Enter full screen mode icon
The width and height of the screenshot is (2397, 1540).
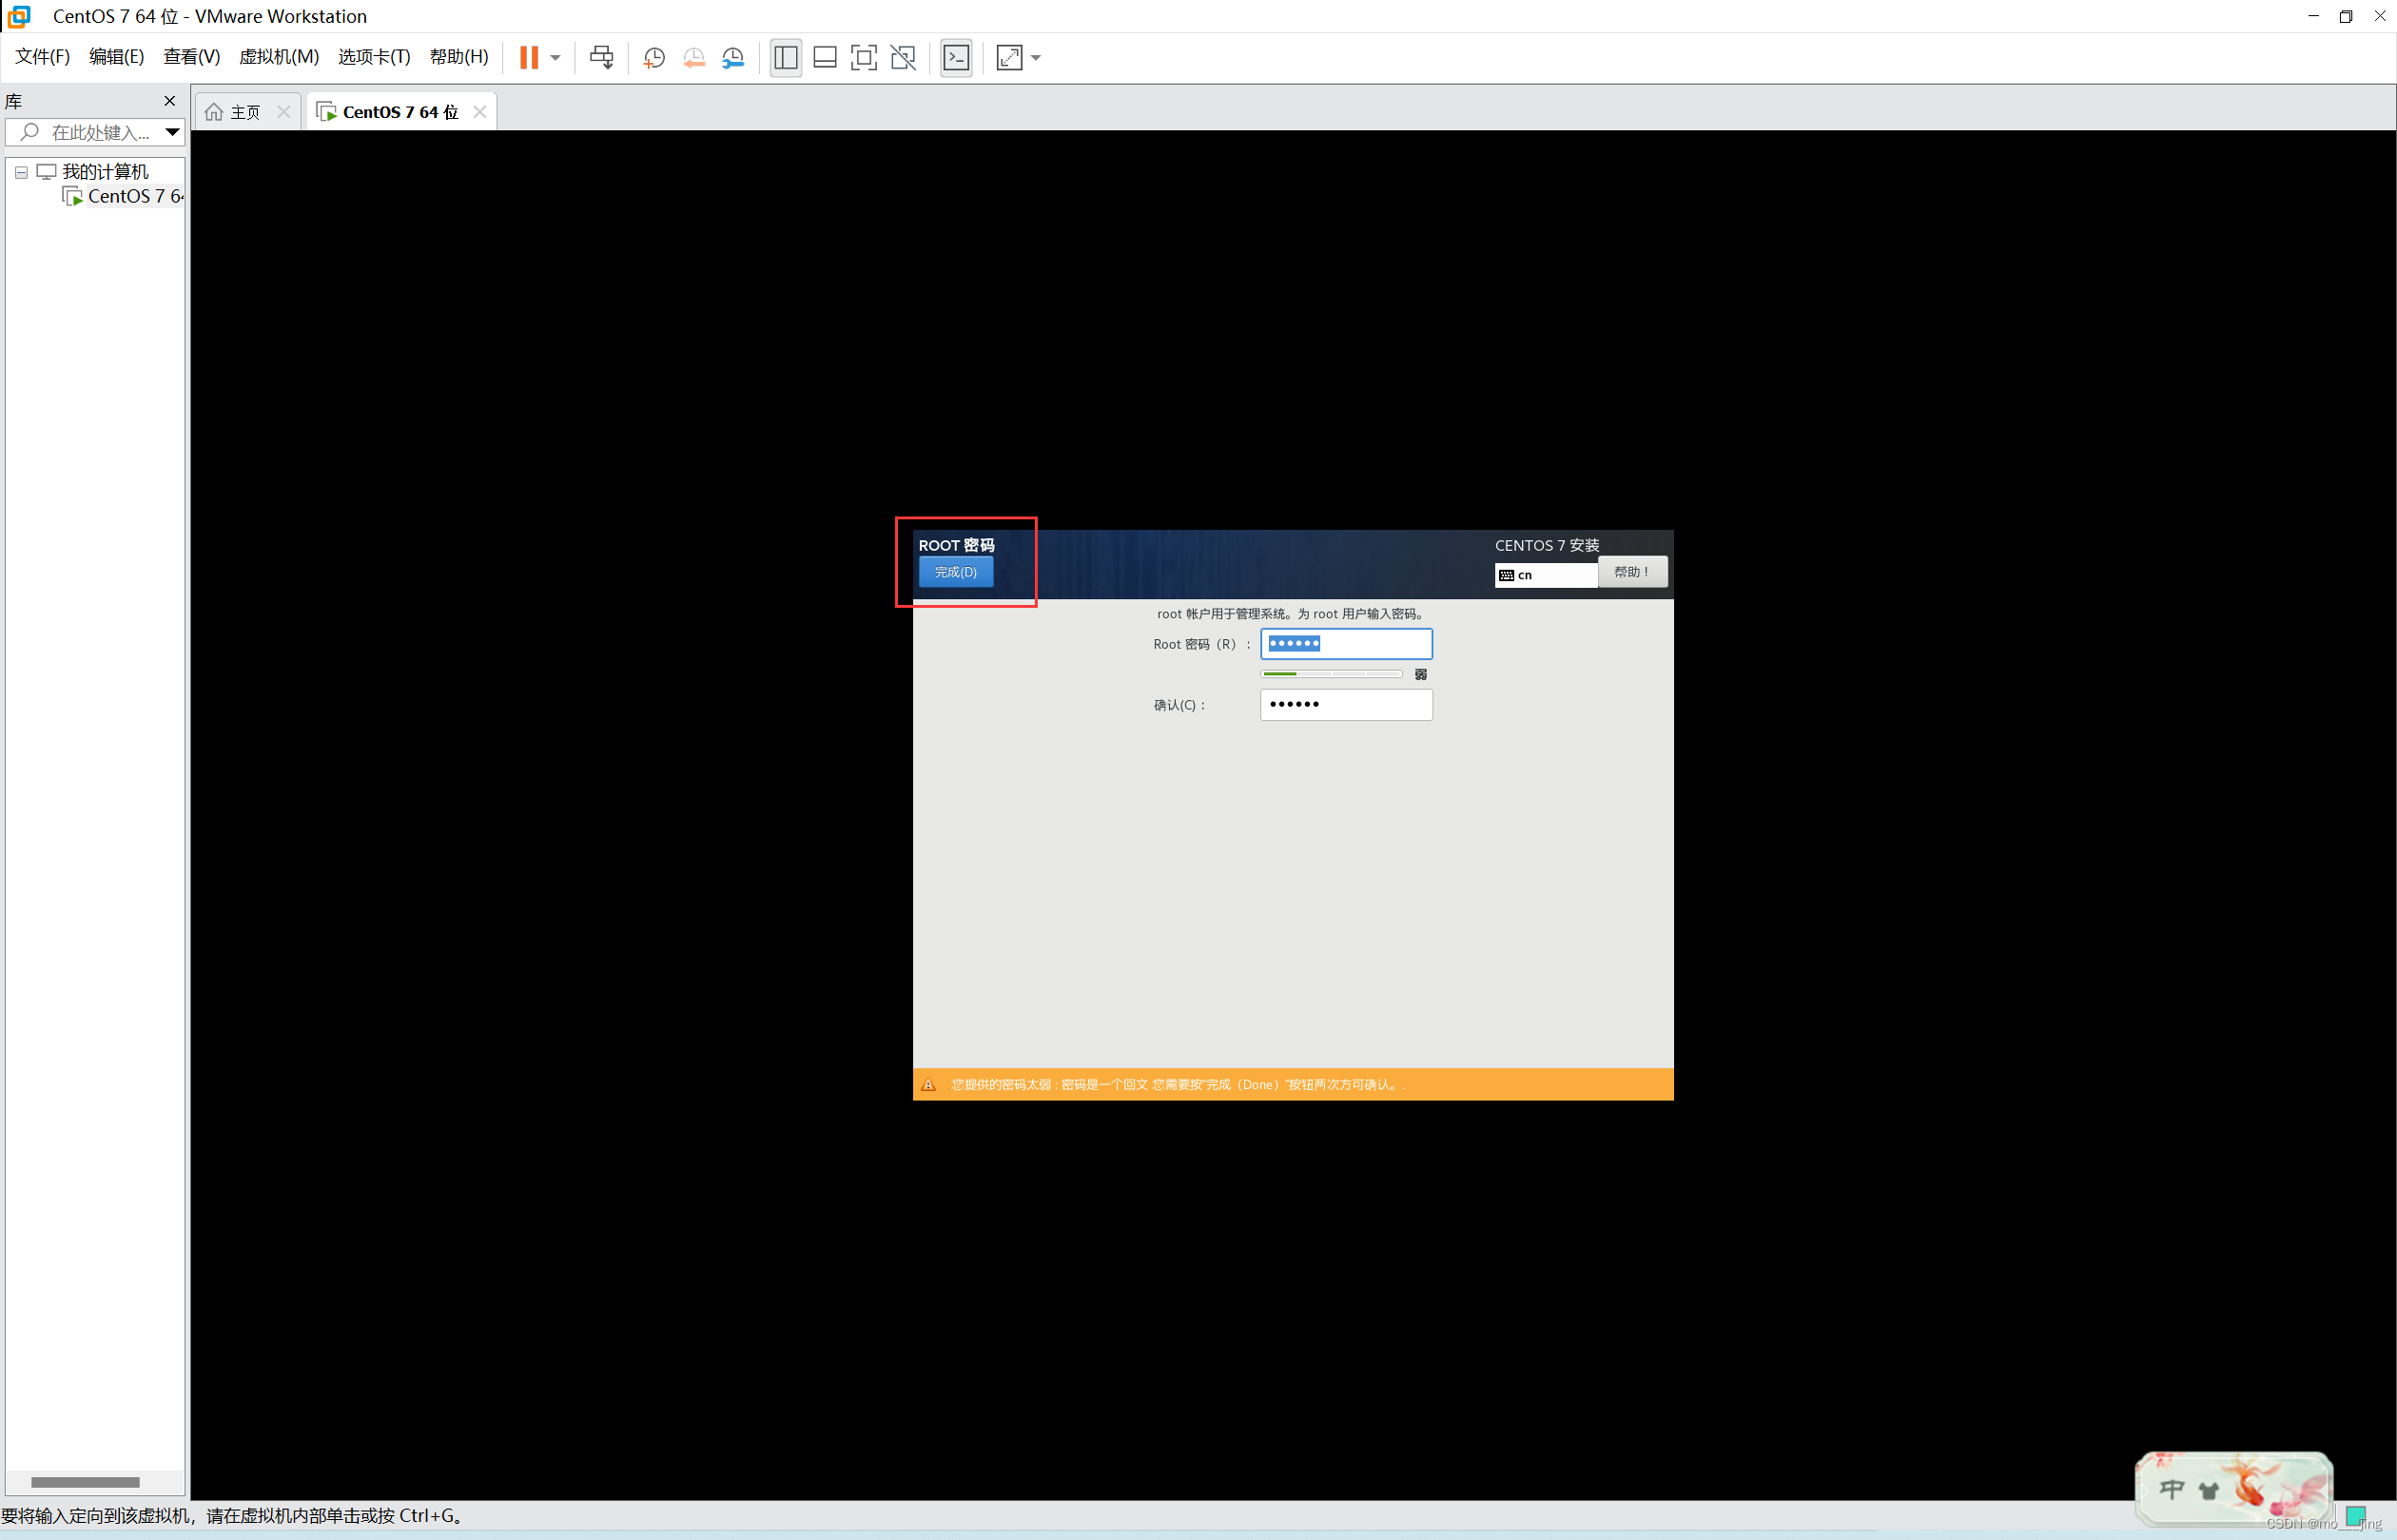(863, 57)
